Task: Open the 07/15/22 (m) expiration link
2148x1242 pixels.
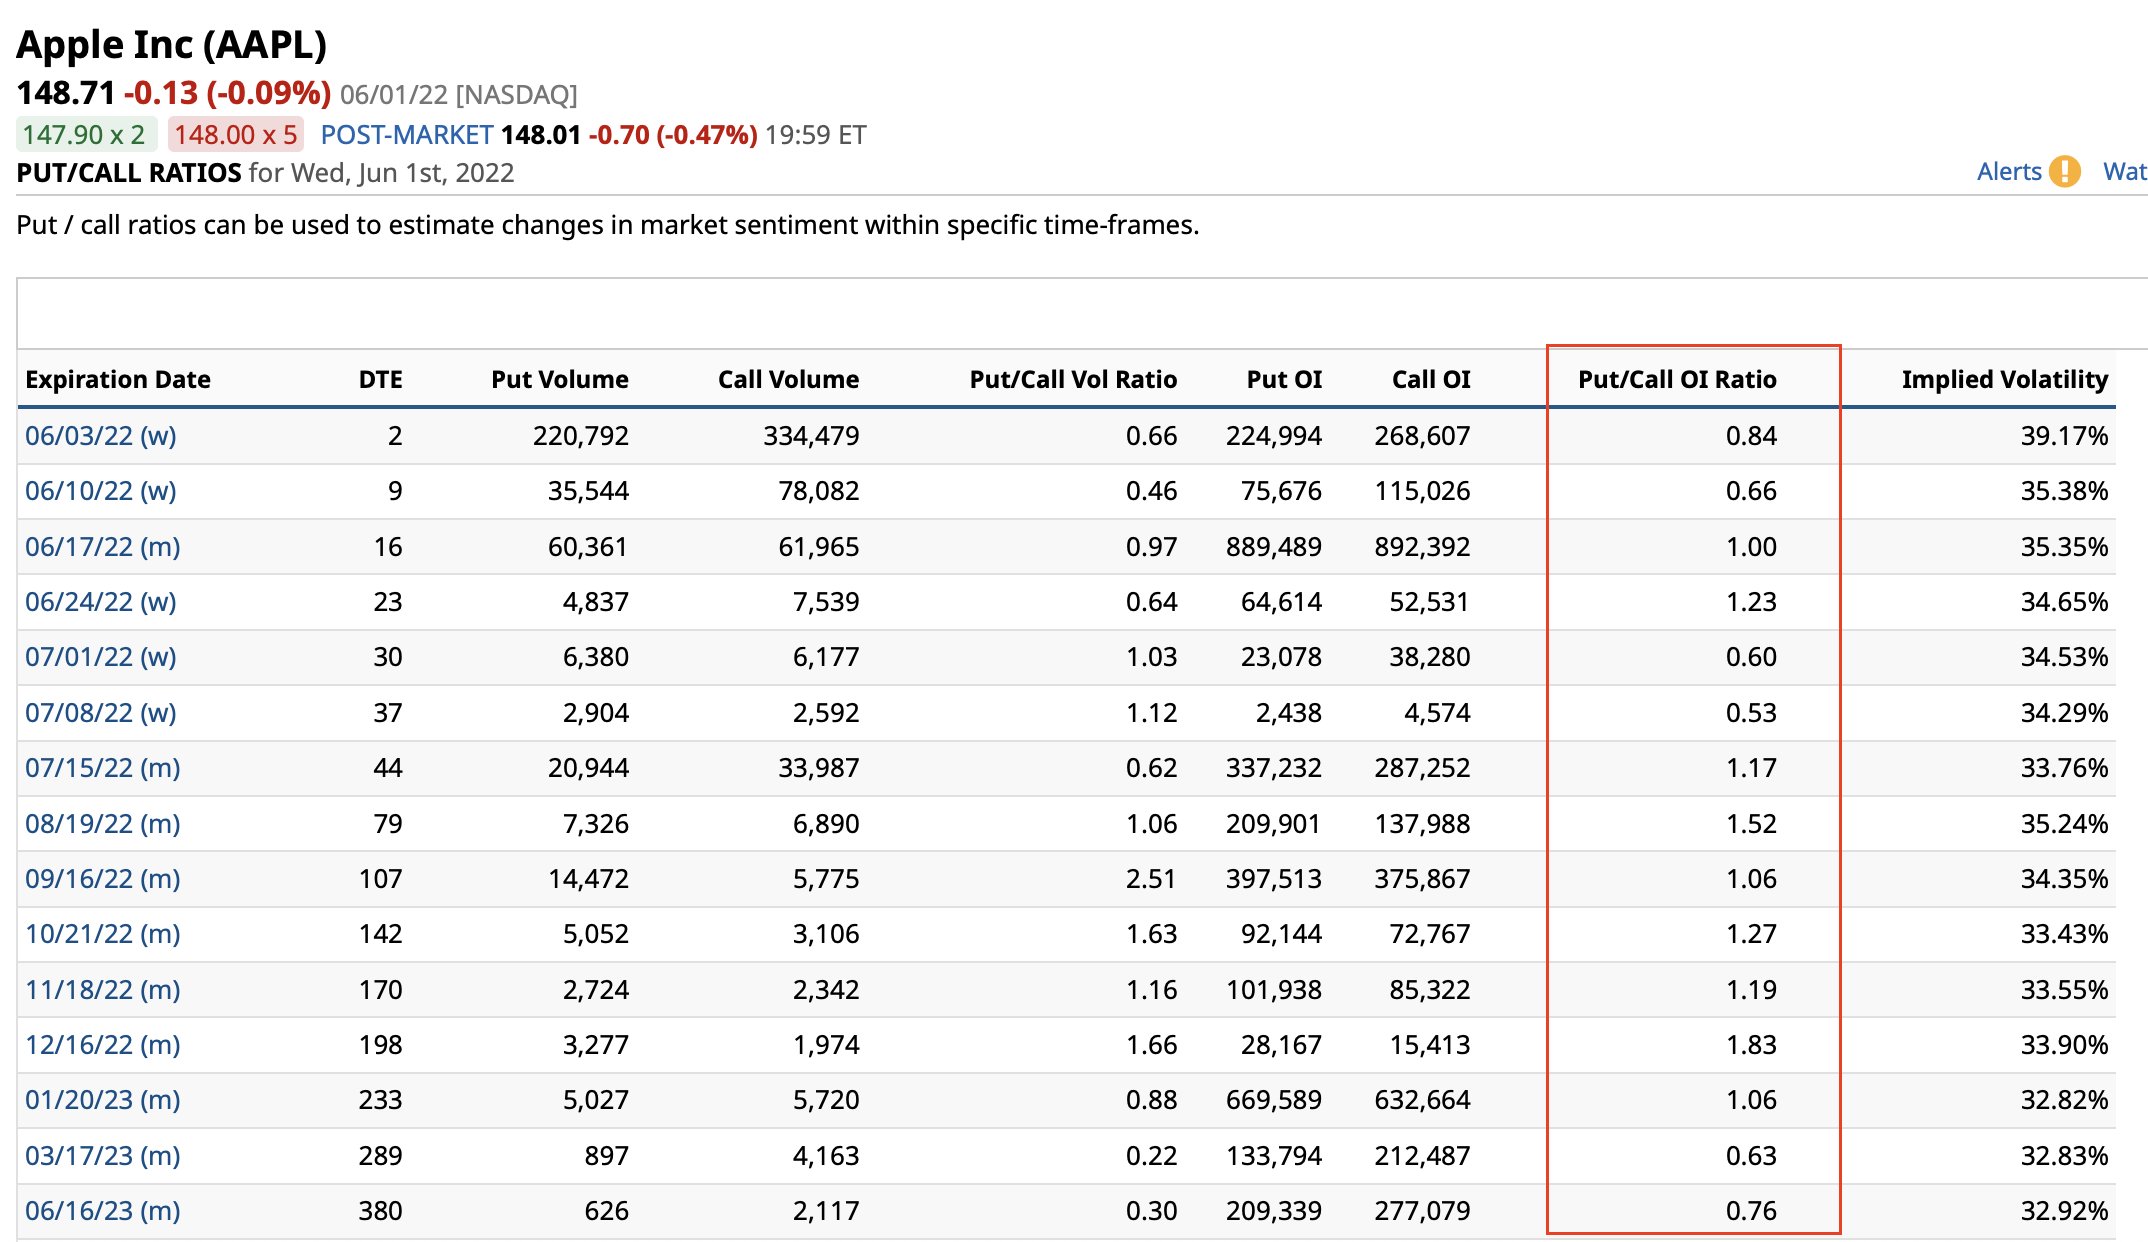Action: pyautogui.click(x=103, y=768)
